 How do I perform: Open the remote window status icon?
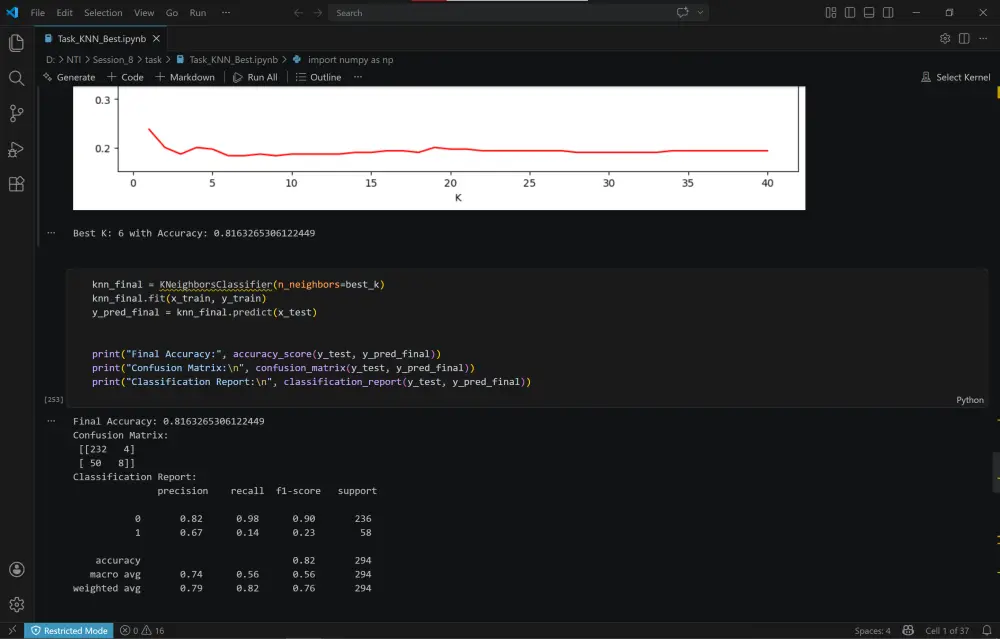(12, 631)
